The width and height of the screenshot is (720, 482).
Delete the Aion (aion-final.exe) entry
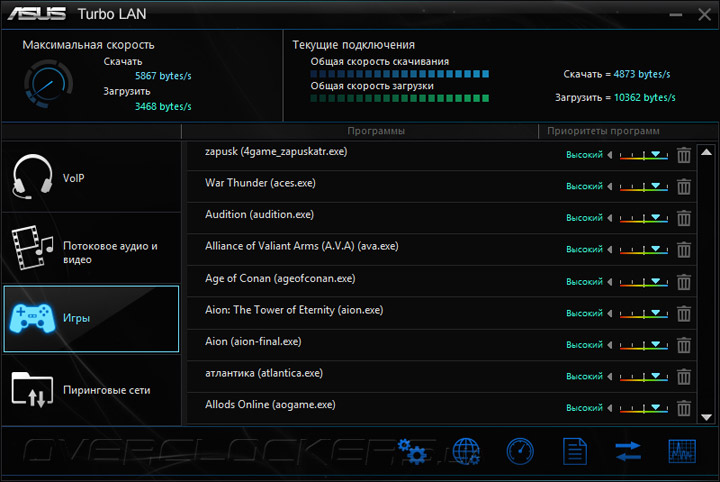pos(684,345)
